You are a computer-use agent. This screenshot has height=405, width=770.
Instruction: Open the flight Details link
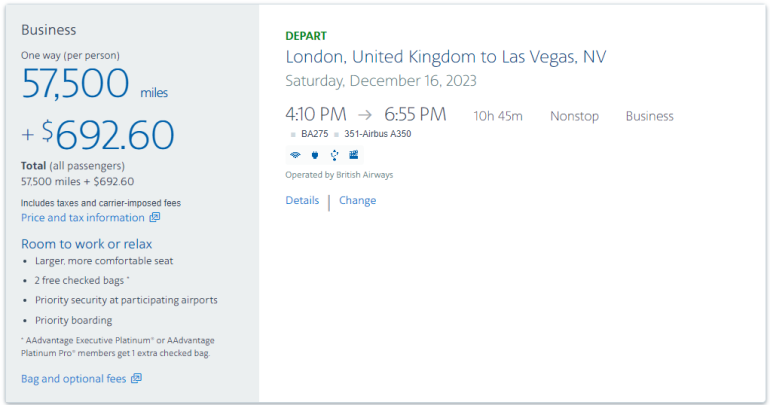click(302, 200)
